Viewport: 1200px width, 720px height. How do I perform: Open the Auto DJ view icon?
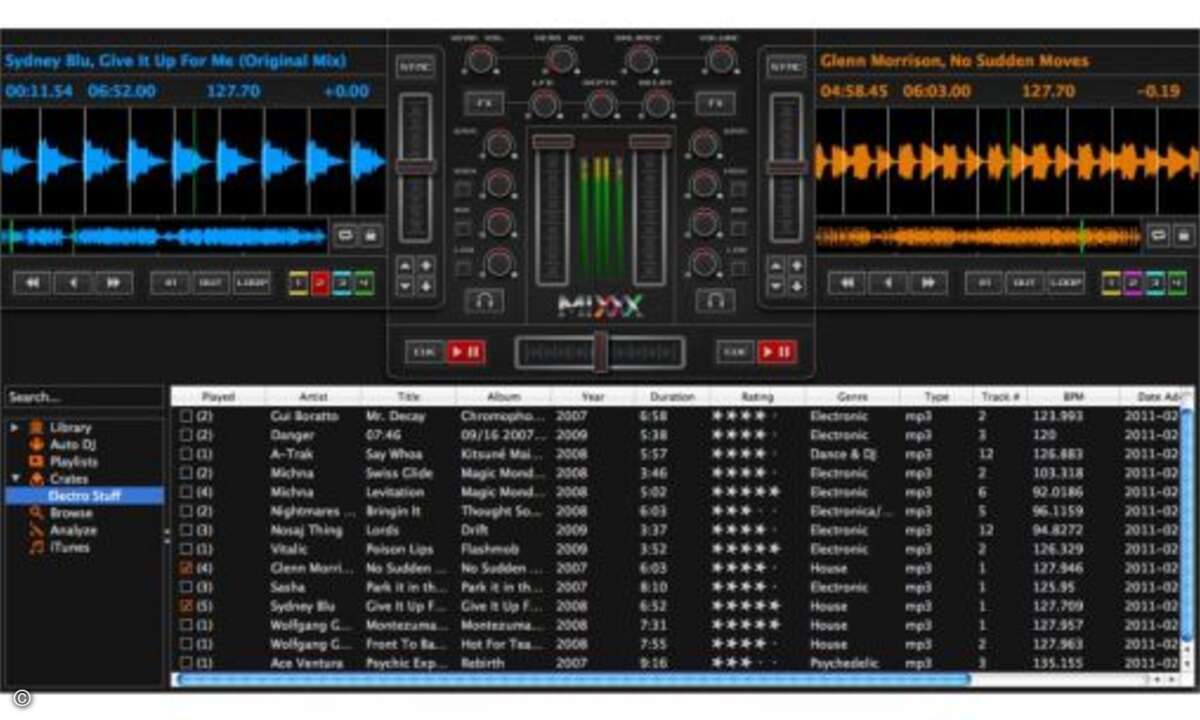click(x=37, y=444)
